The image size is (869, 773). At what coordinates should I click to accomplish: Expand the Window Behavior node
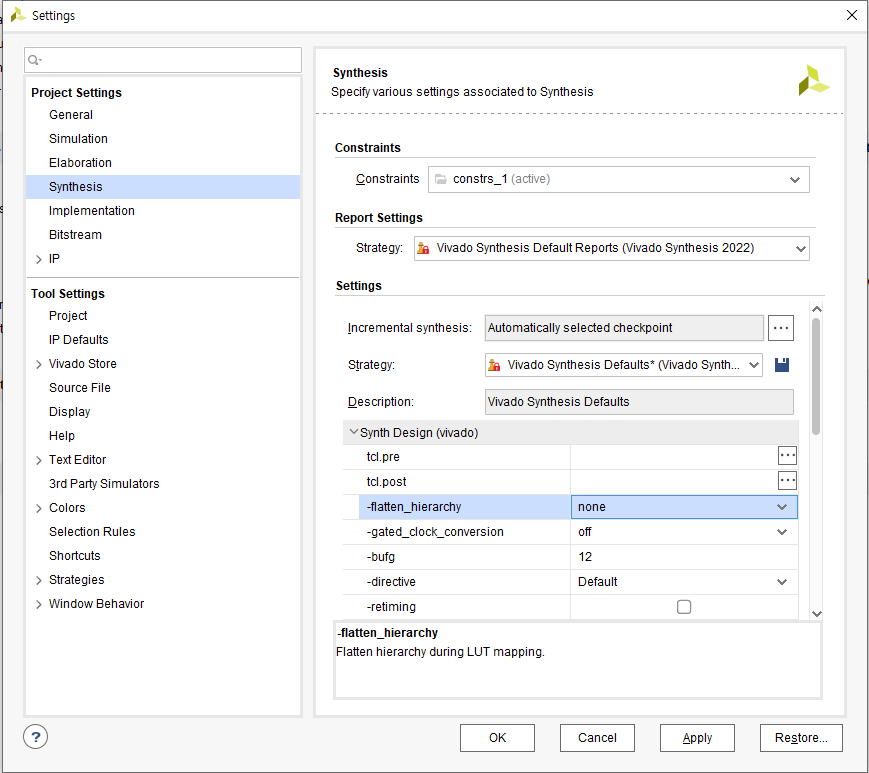pyautogui.click(x=39, y=604)
